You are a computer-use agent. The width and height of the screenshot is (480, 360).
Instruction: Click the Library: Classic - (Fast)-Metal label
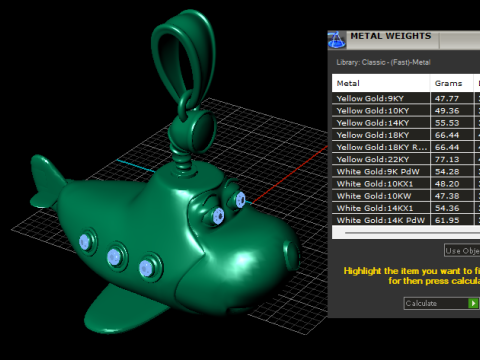pos(383,62)
